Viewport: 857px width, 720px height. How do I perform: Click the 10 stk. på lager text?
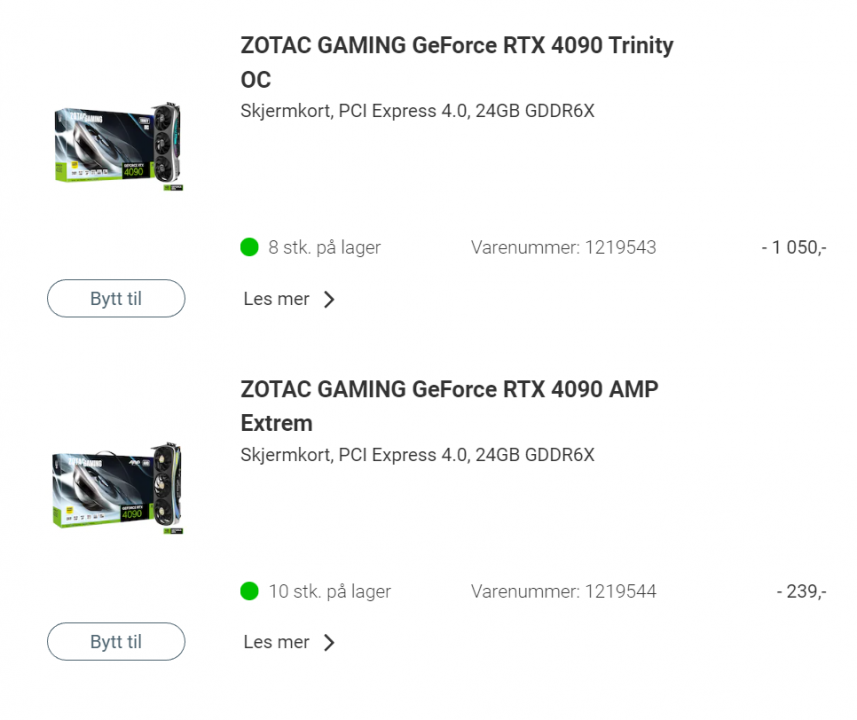pyautogui.click(x=329, y=591)
